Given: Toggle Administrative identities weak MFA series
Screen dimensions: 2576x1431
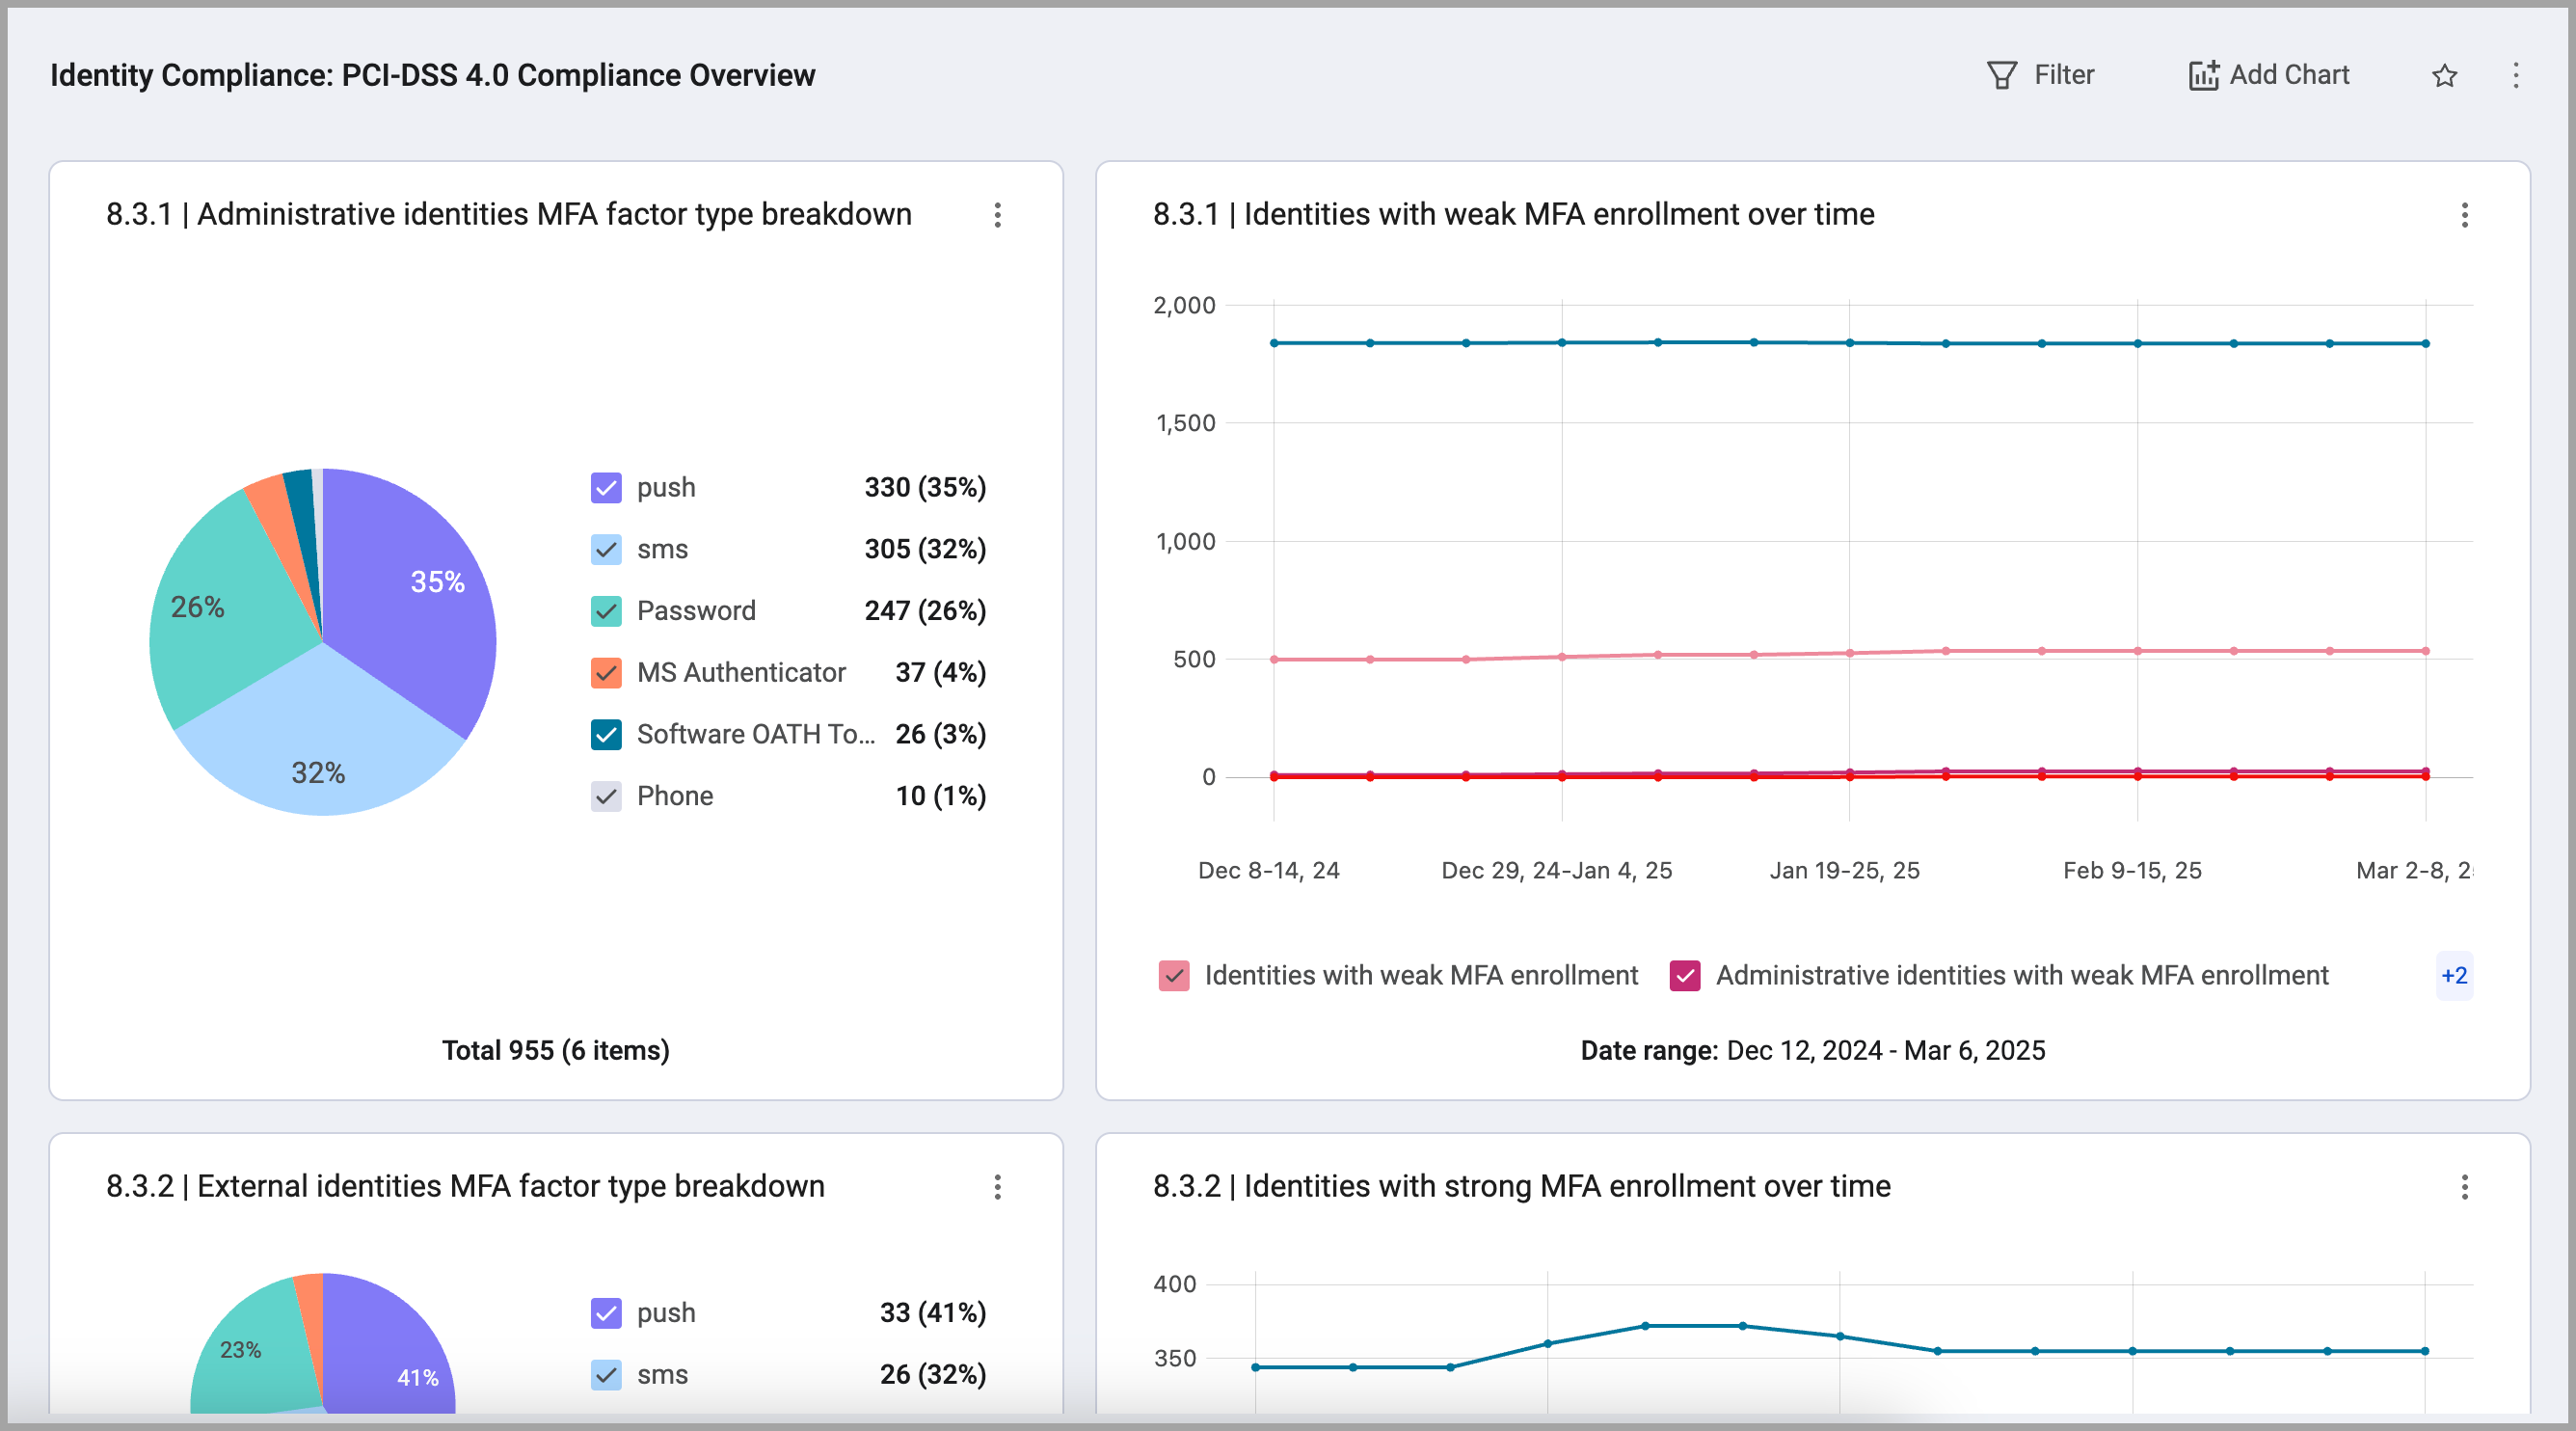Looking at the screenshot, I should pyautogui.click(x=1685, y=976).
